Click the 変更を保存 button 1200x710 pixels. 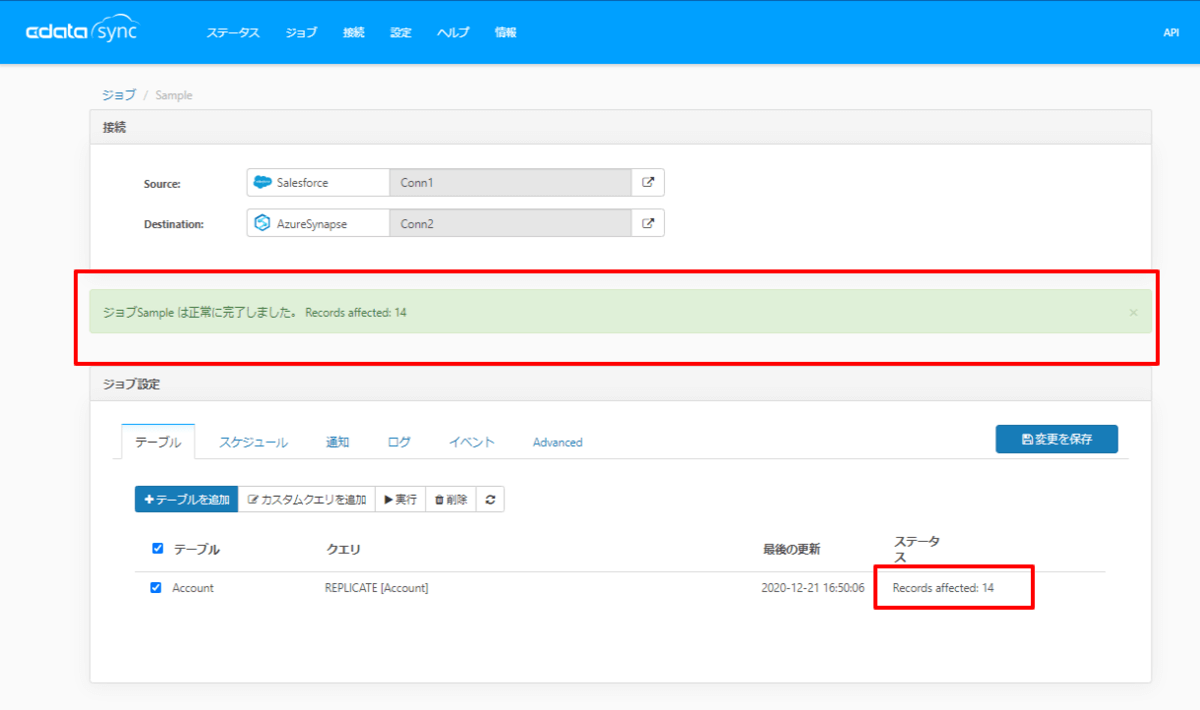(1057, 439)
